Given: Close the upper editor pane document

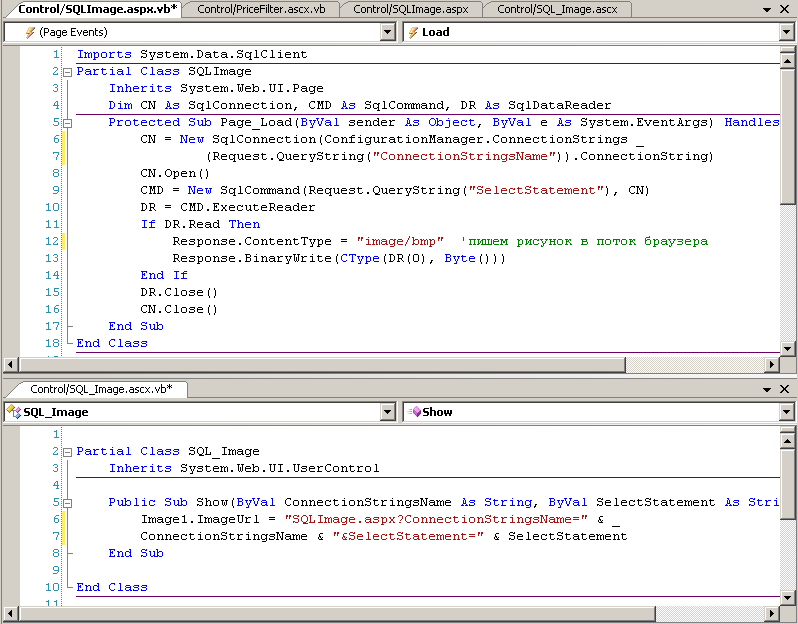Looking at the screenshot, I should coord(785,9).
